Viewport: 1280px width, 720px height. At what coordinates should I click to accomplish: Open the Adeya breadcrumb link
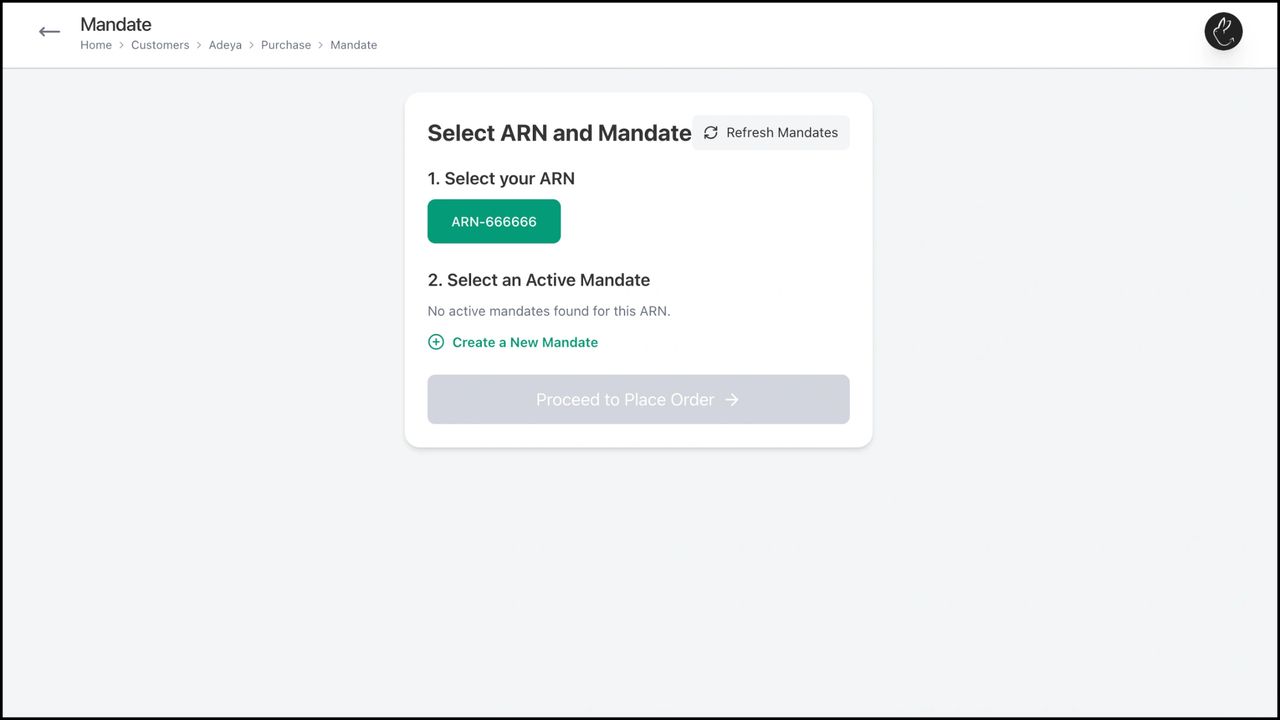pyautogui.click(x=225, y=45)
